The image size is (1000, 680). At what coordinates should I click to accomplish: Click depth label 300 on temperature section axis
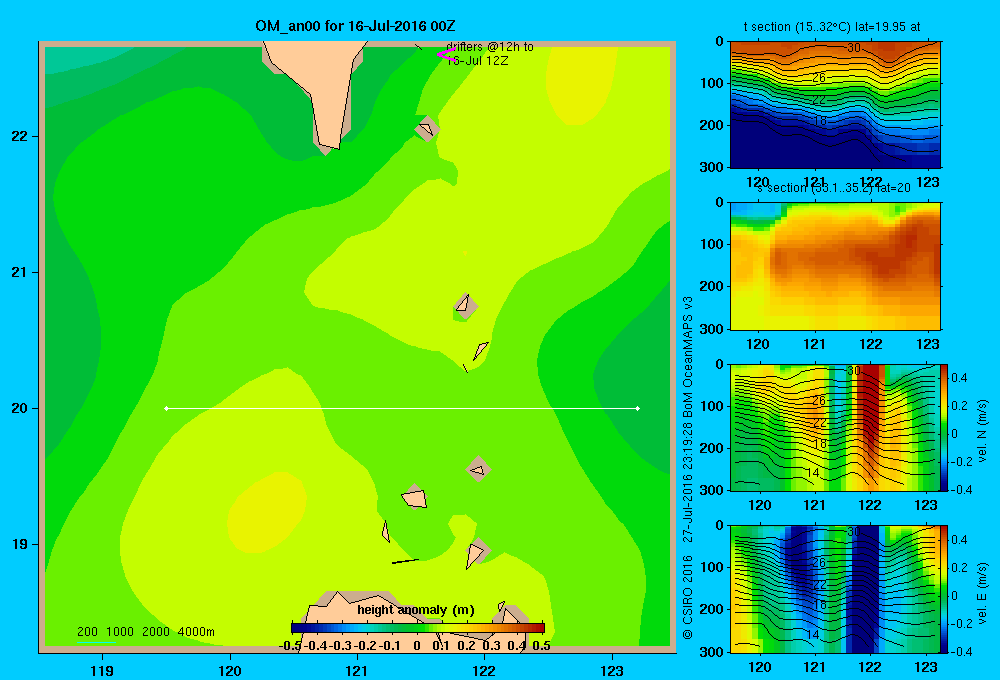pos(713,167)
